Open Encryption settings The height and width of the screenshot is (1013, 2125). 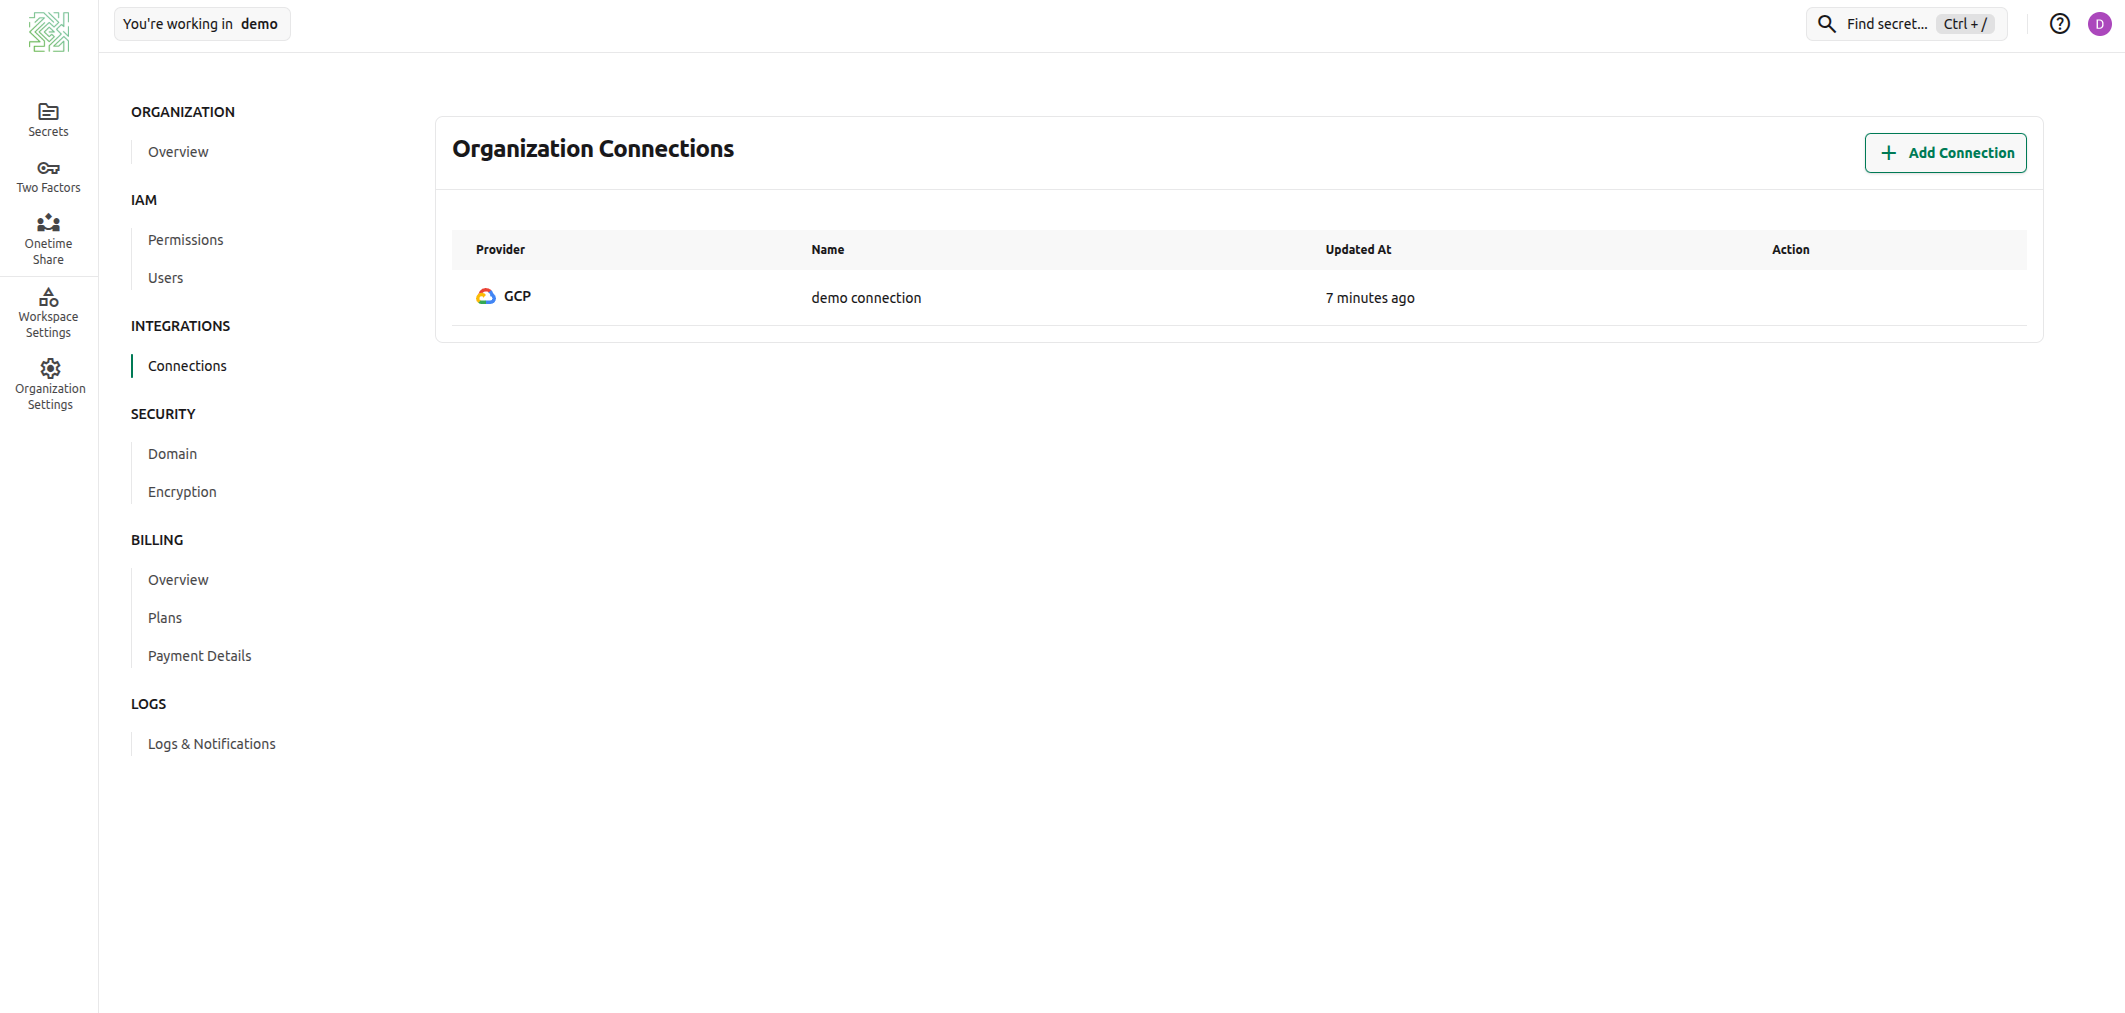click(x=182, y=492)
